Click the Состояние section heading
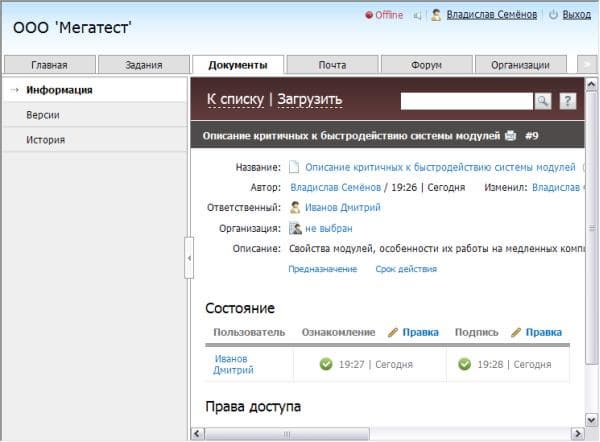The height and width of the screenshot is (442, 600). (240, 308)
